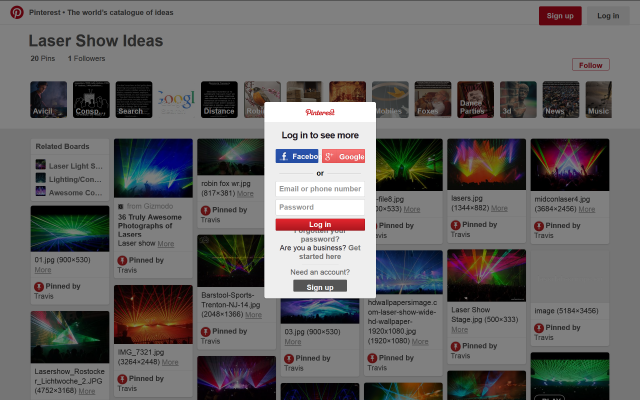Click pin icon under lasers.jpg card

[x=456, y=225]
